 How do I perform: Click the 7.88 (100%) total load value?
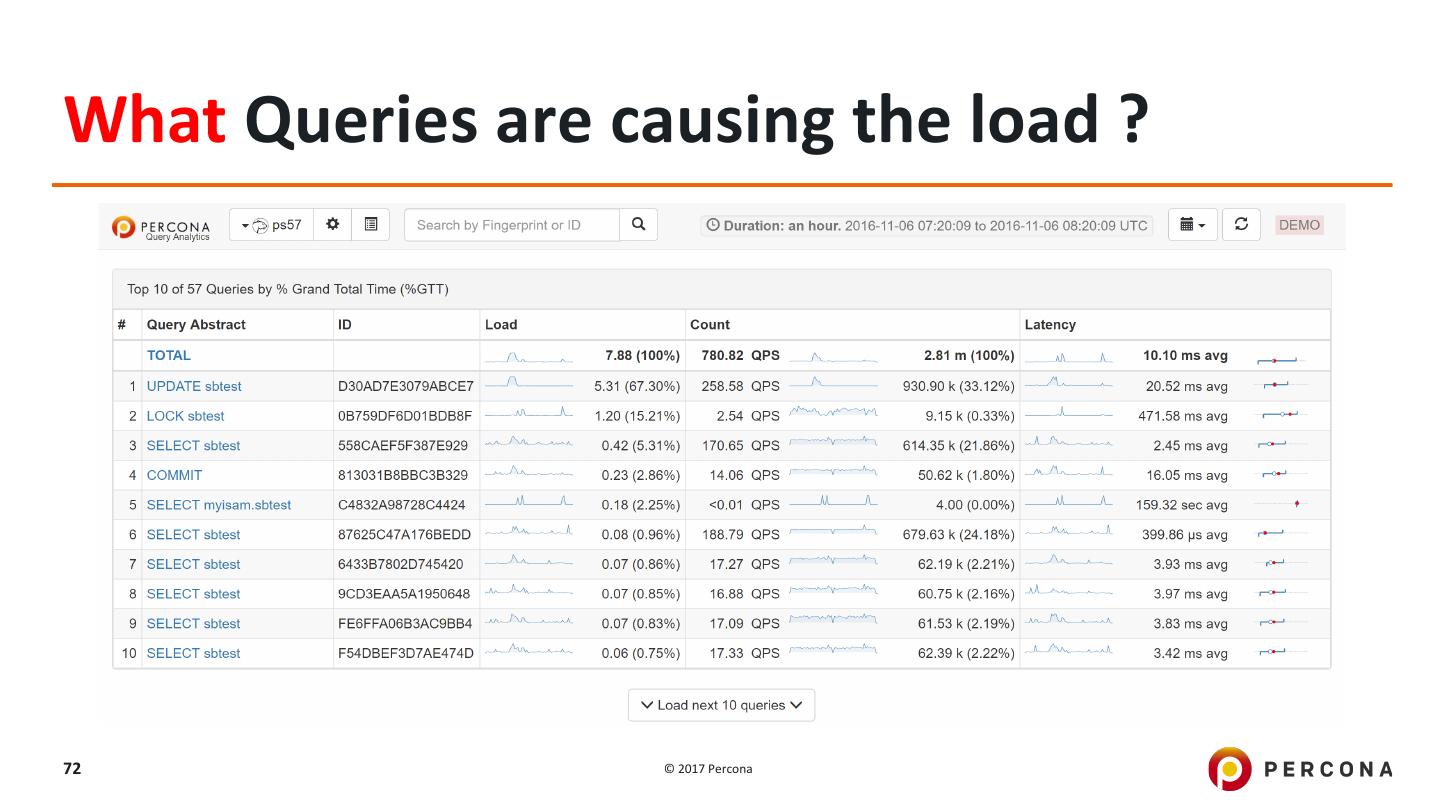643,355
